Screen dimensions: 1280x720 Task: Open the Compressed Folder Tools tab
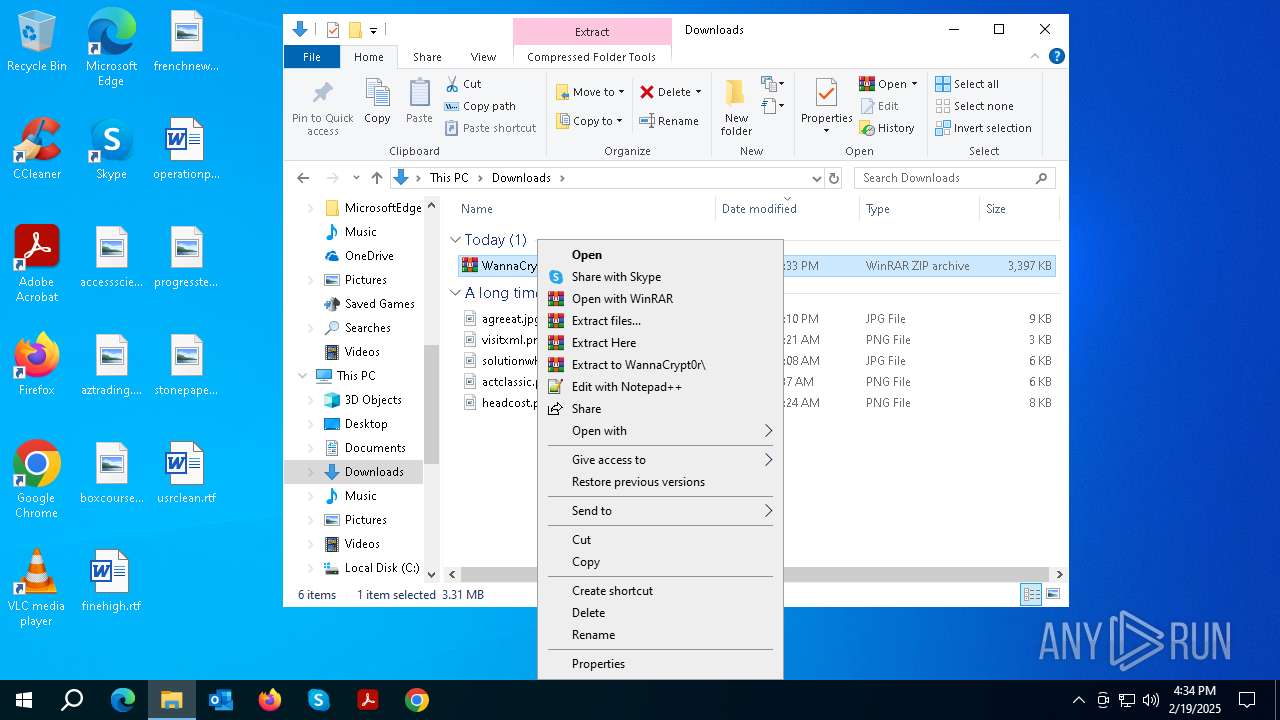(x=592, y=57)
